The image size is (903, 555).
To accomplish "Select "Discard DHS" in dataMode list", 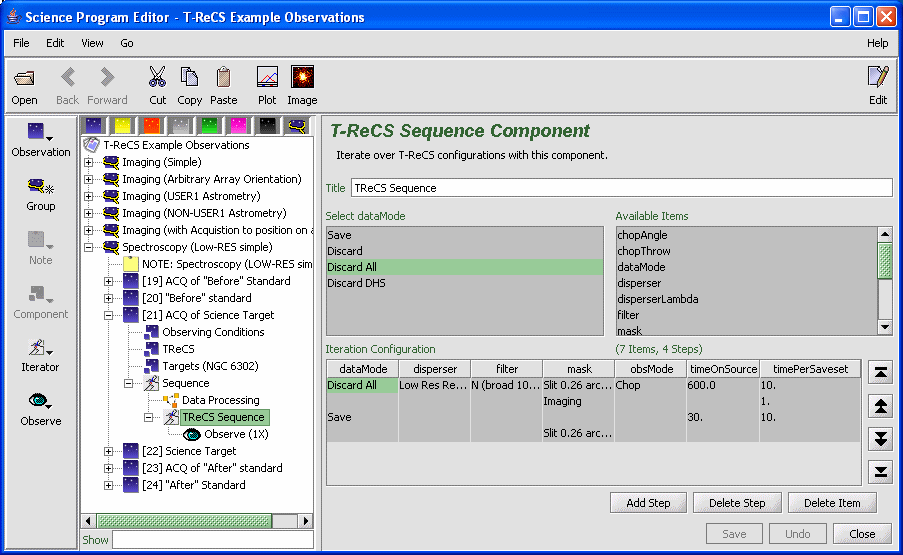I will 465,283.
